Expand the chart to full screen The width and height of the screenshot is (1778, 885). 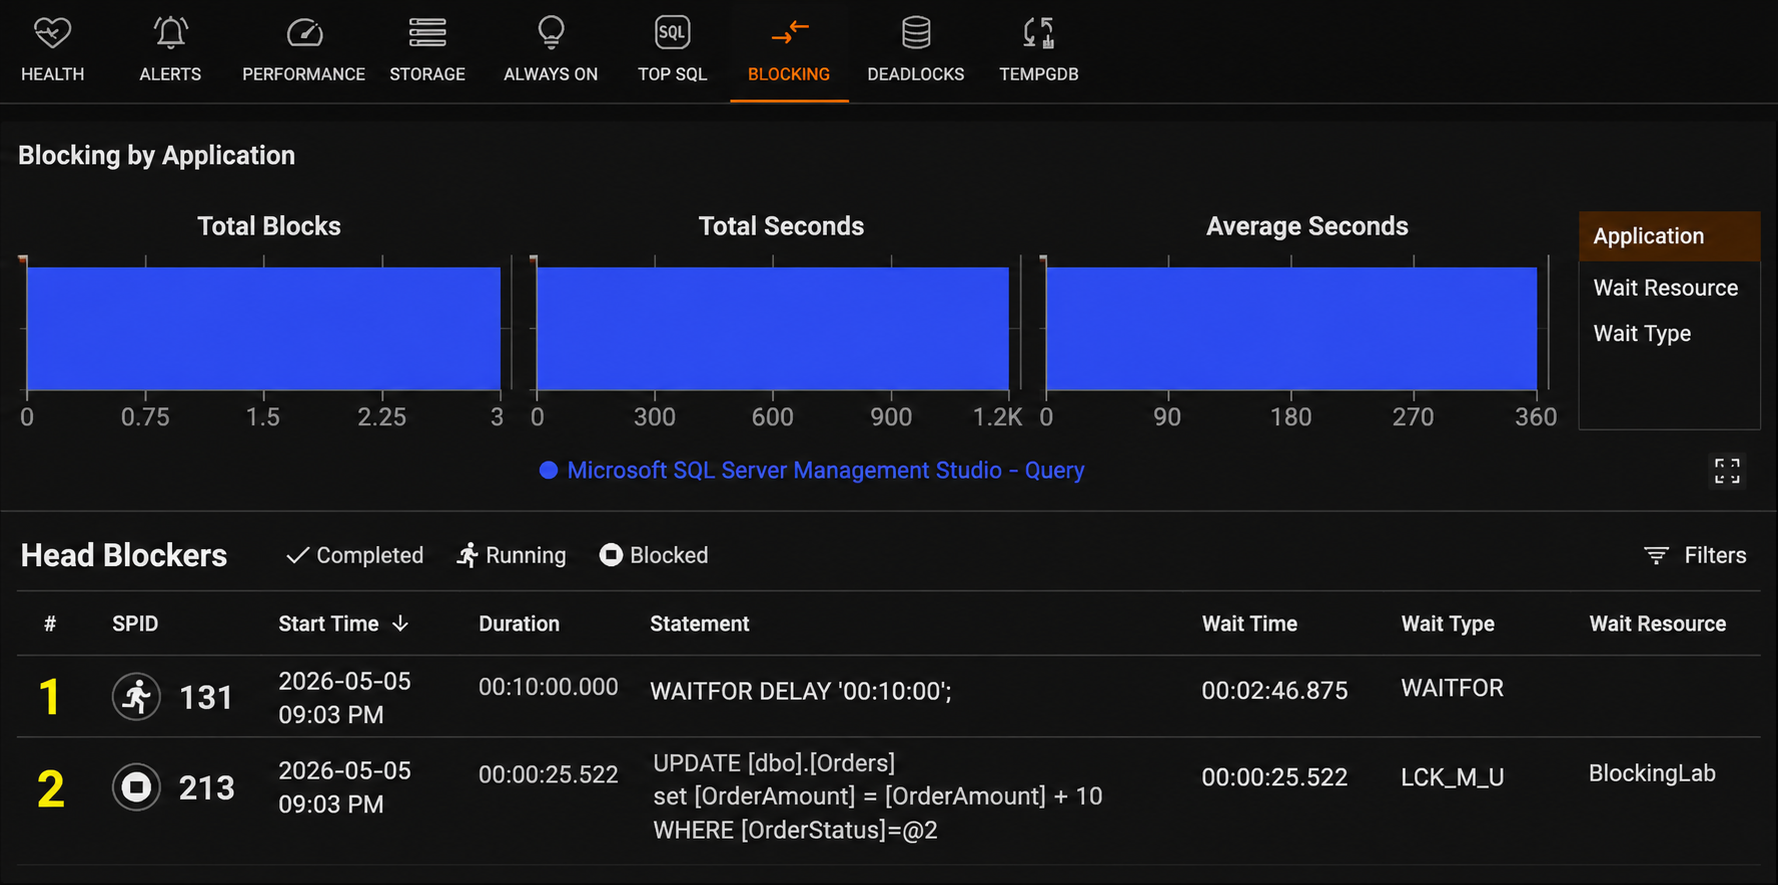1727,471
